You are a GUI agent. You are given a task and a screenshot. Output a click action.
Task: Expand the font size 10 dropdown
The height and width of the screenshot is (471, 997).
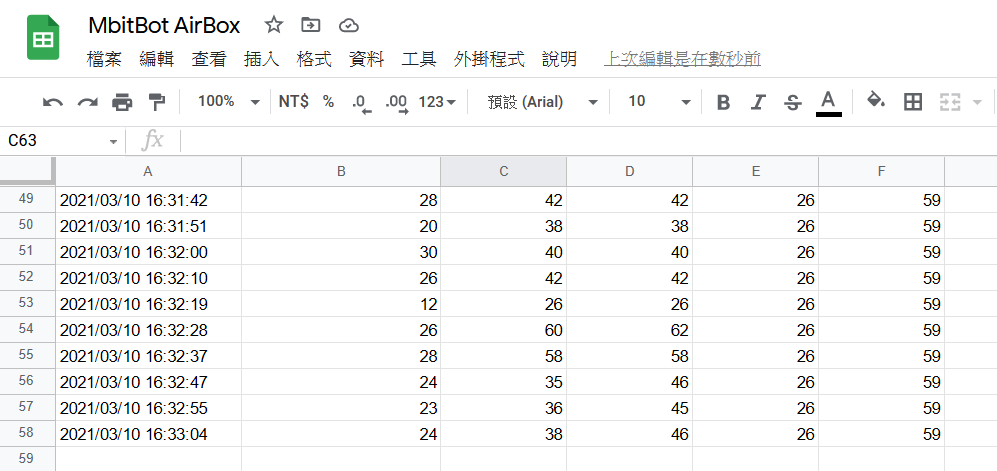coord(659,102)
